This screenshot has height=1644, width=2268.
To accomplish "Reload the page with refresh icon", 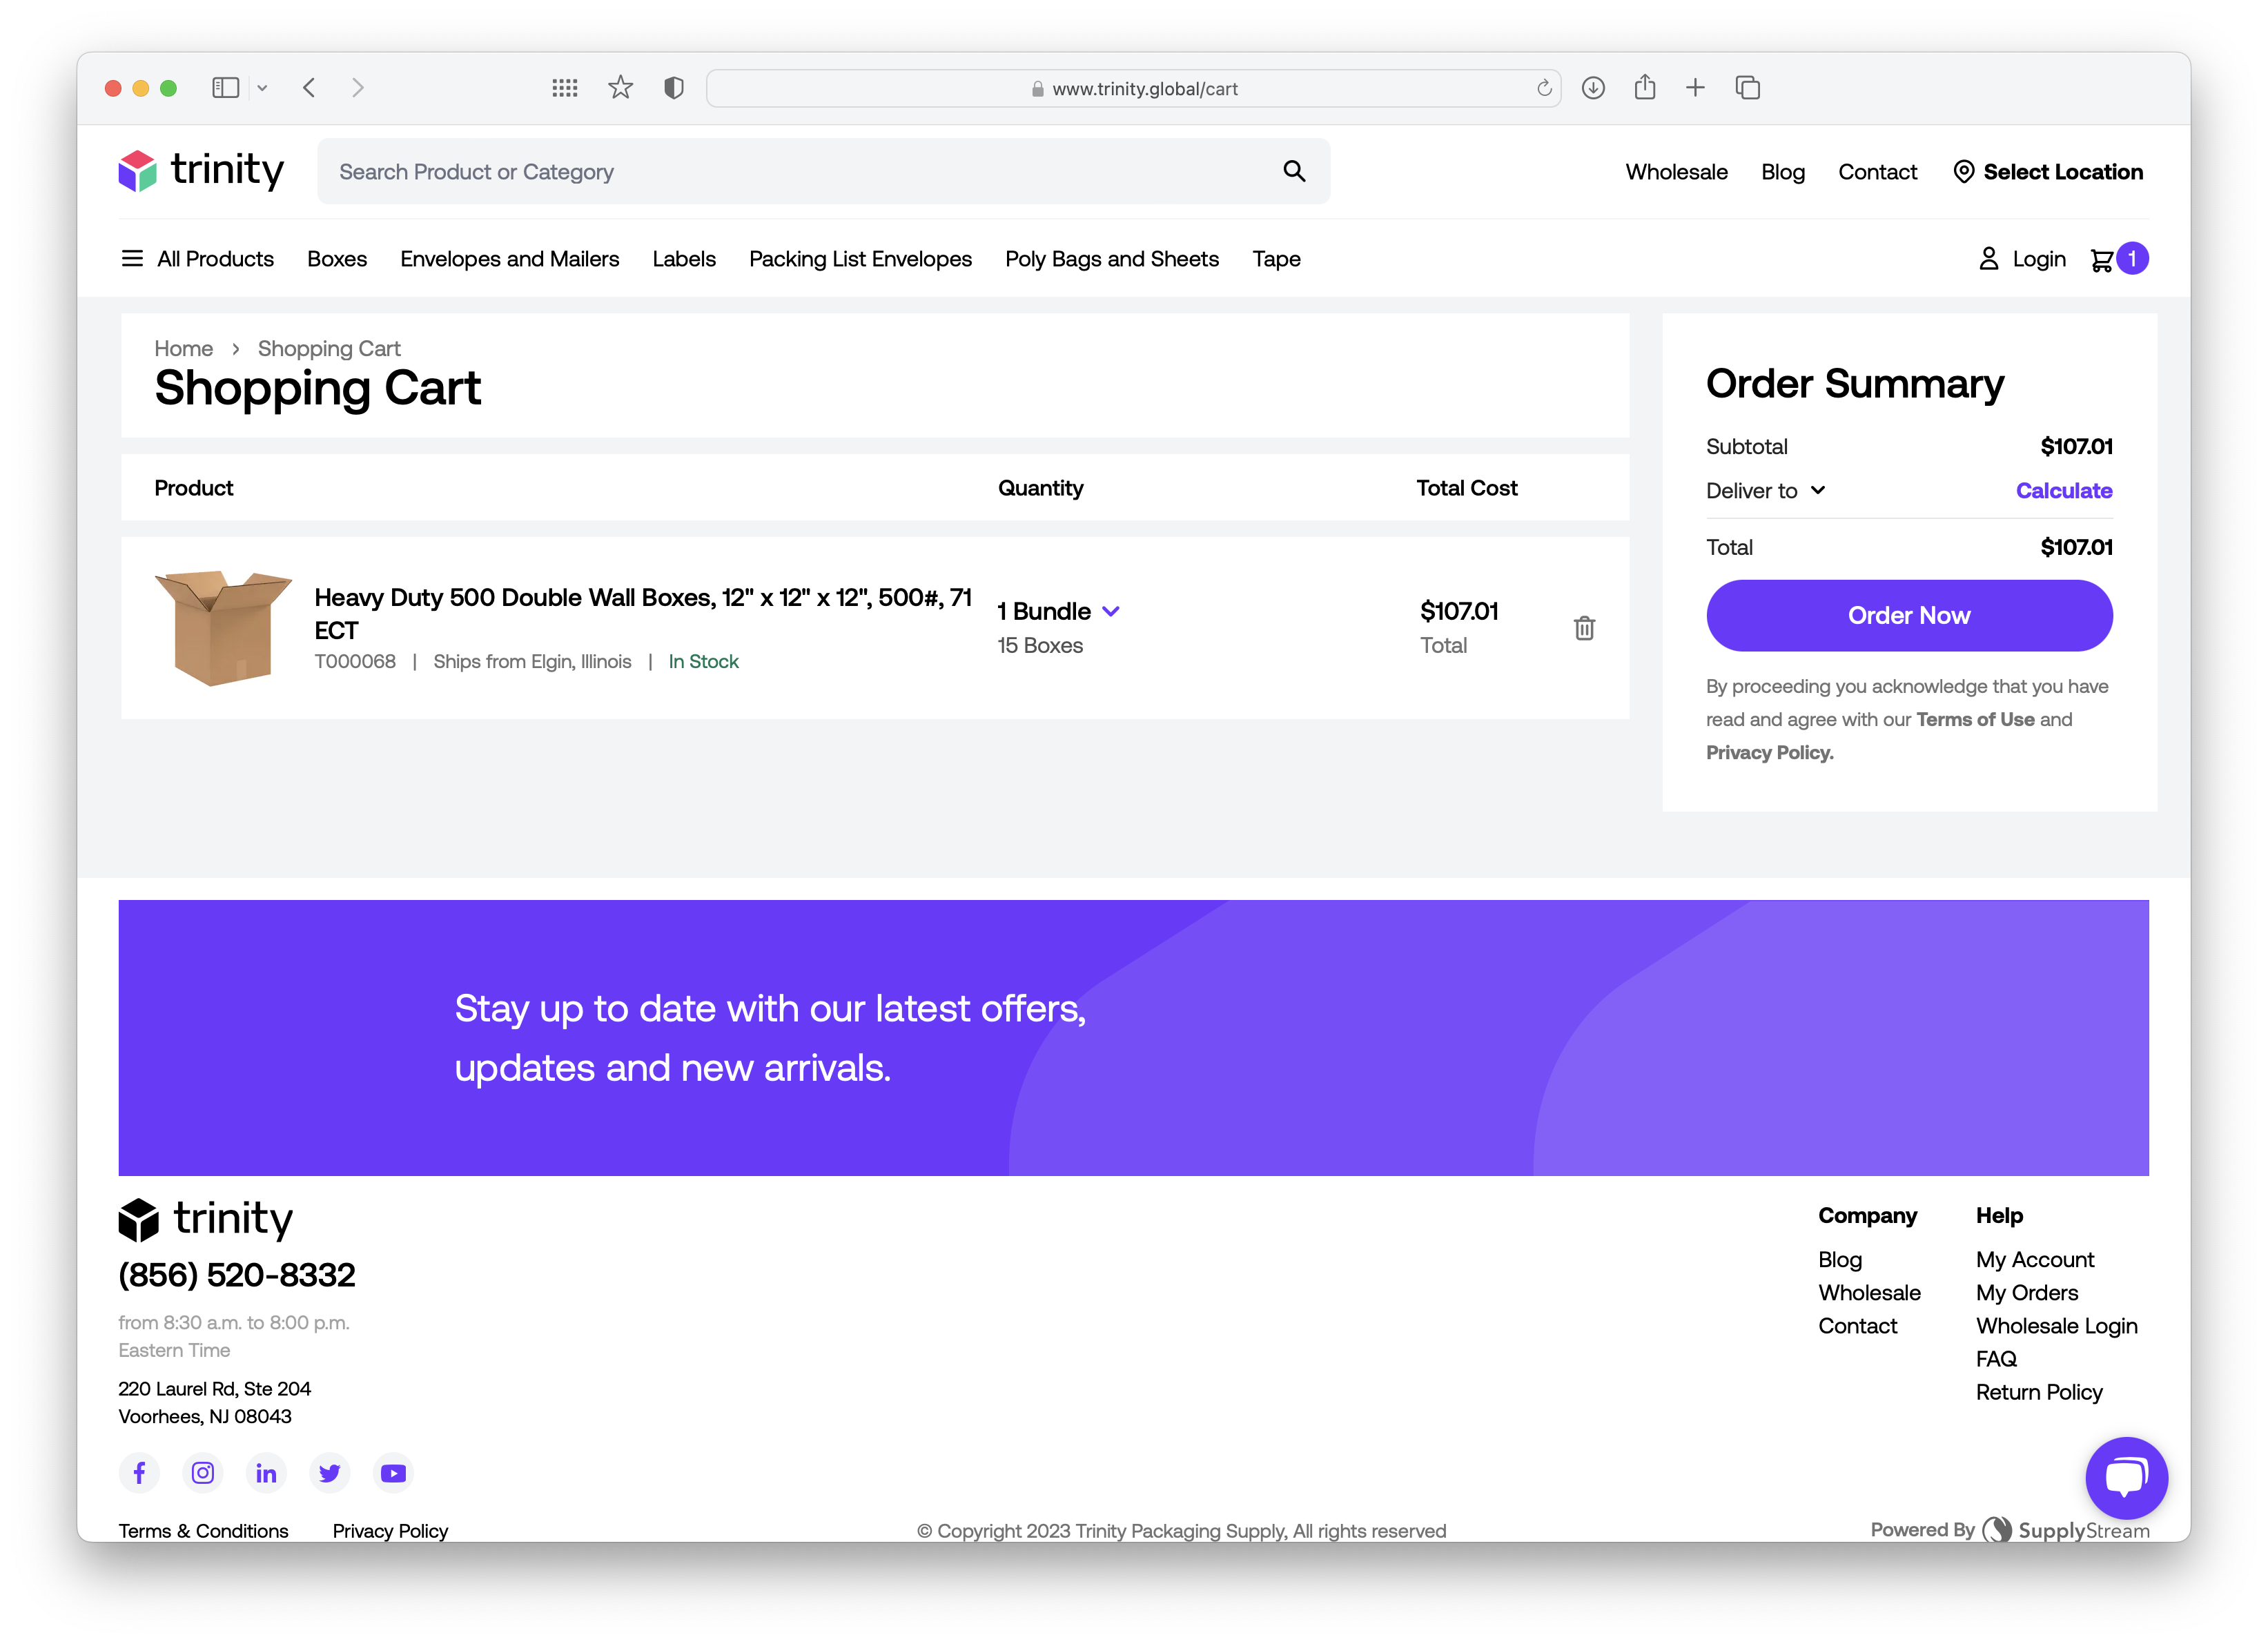I will (x=1544, y=88).
